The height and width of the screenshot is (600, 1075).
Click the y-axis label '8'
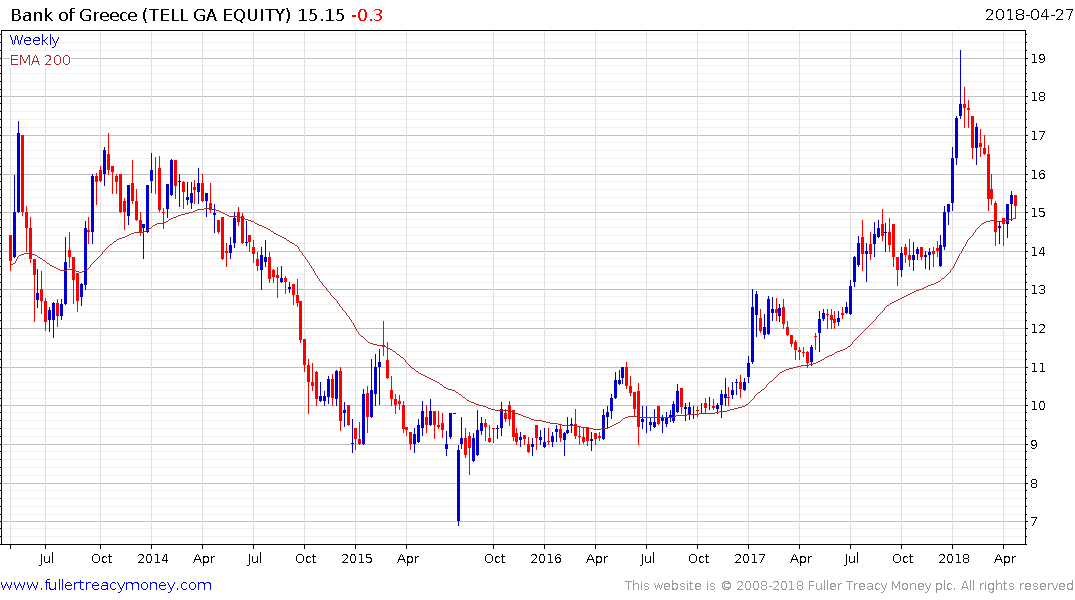click(1035, 483)
